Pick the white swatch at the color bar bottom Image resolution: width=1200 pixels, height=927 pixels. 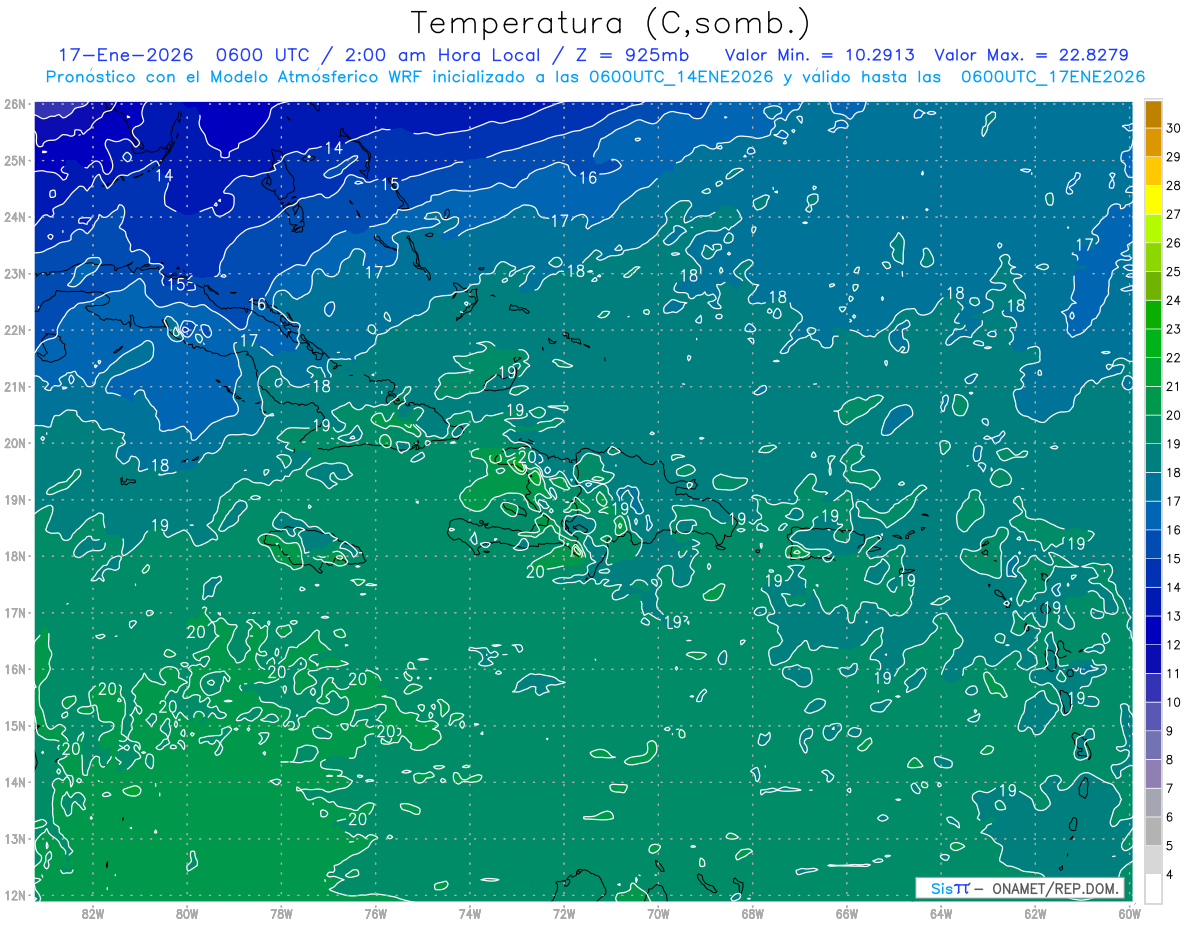coord(1153,889)
